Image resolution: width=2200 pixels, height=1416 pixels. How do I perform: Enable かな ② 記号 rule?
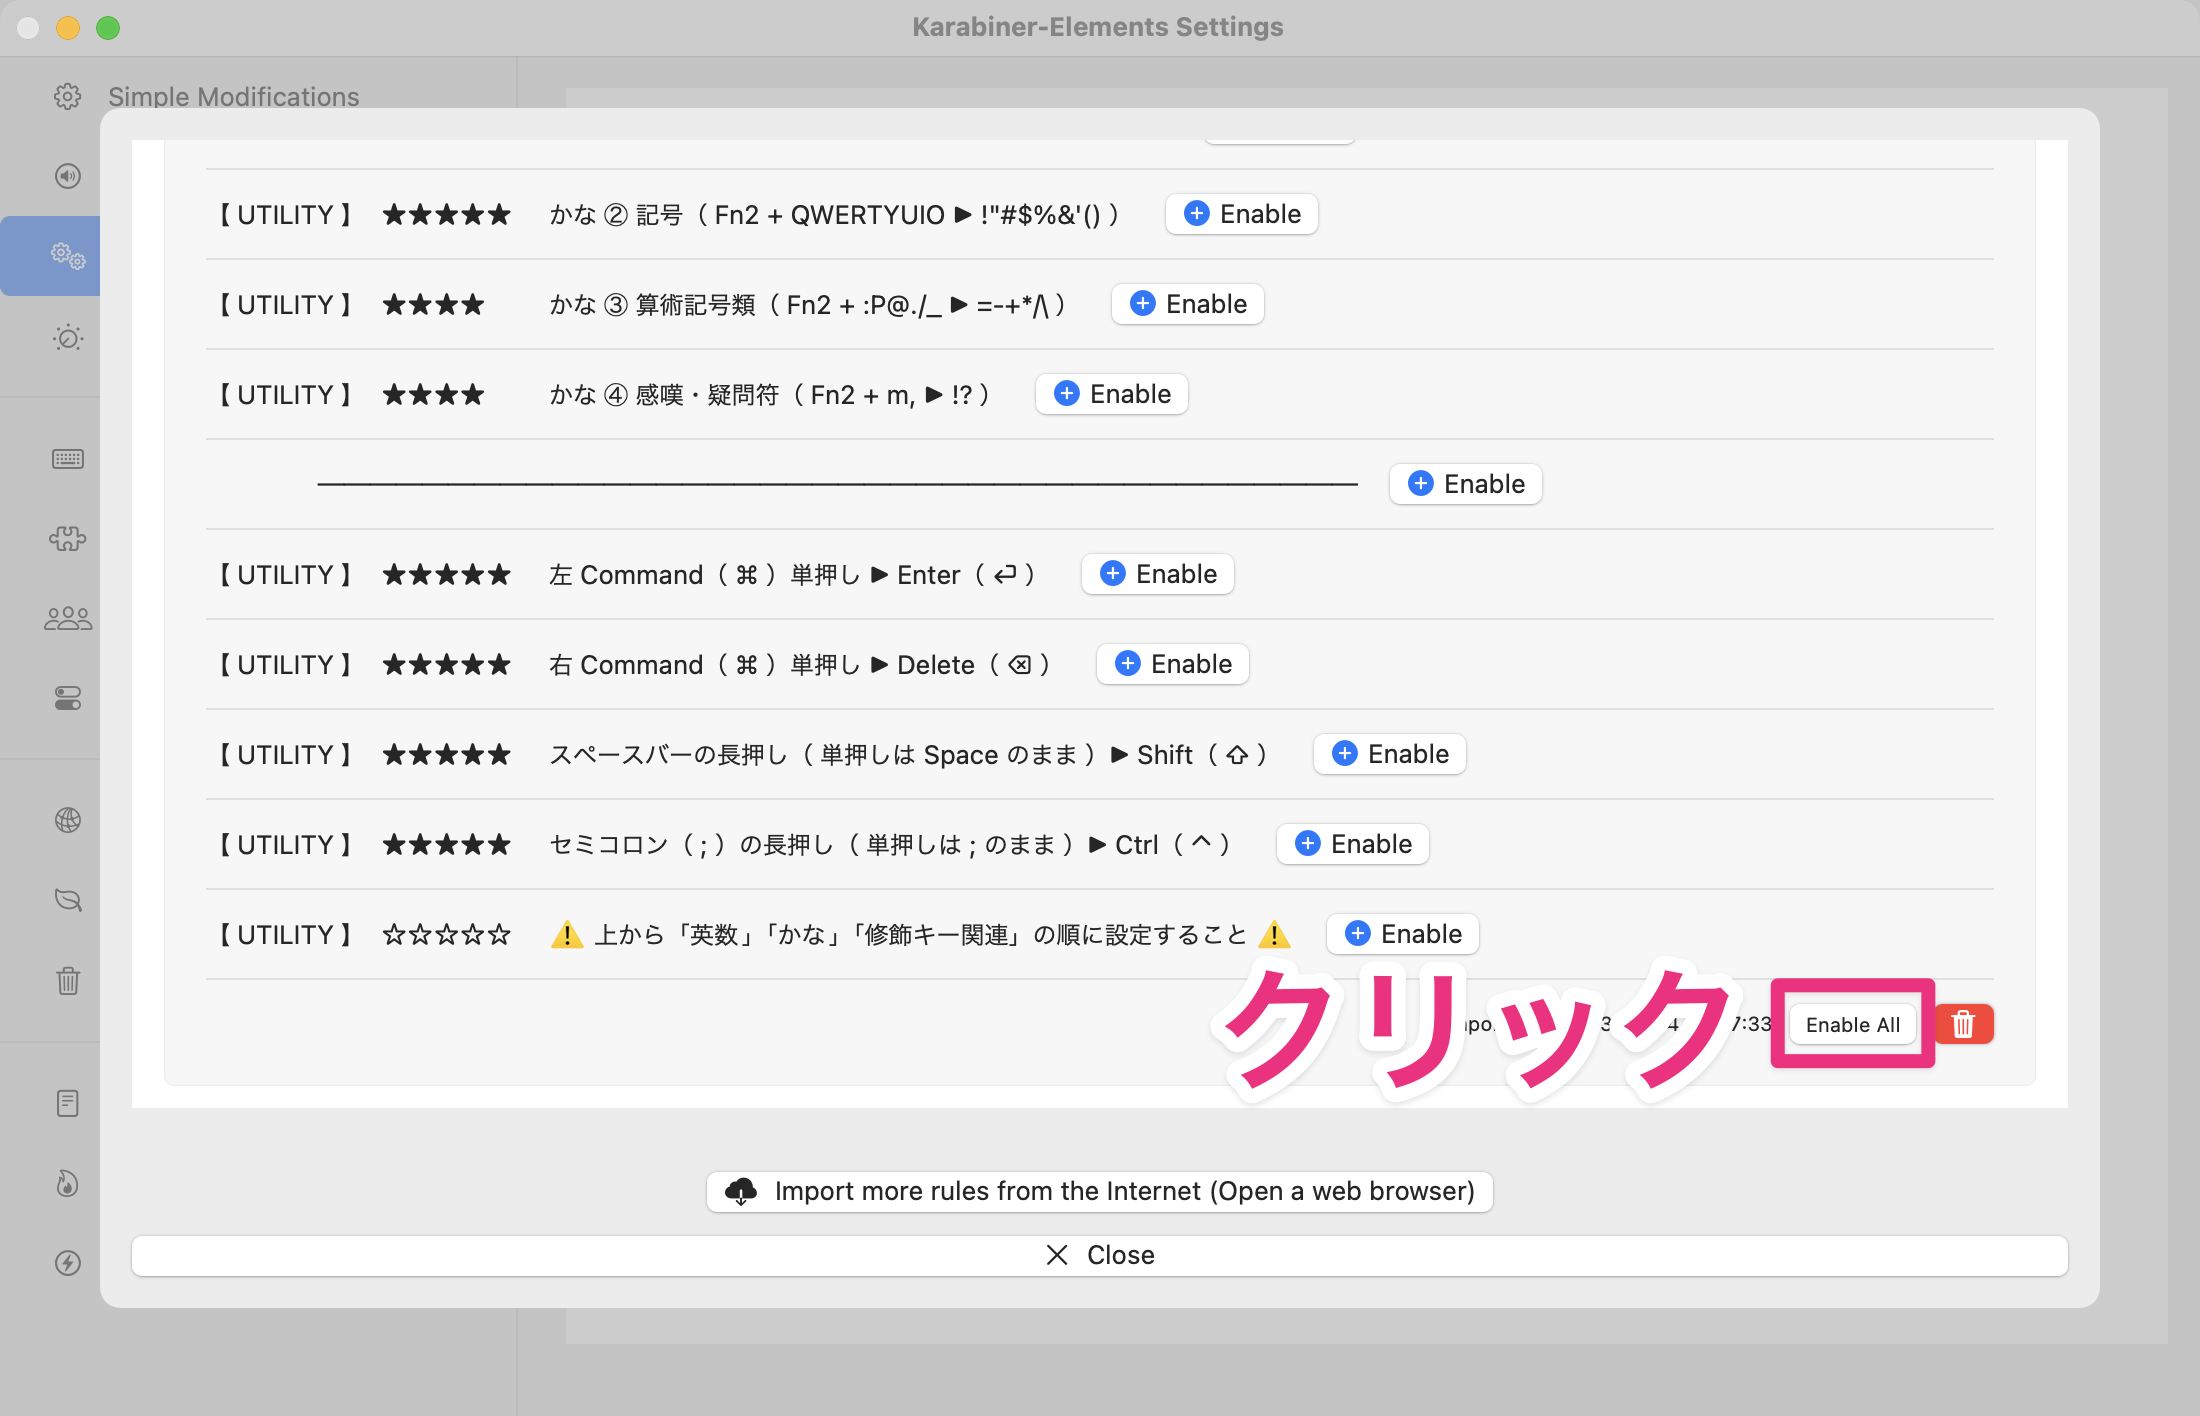click(x=1242, y=214)
